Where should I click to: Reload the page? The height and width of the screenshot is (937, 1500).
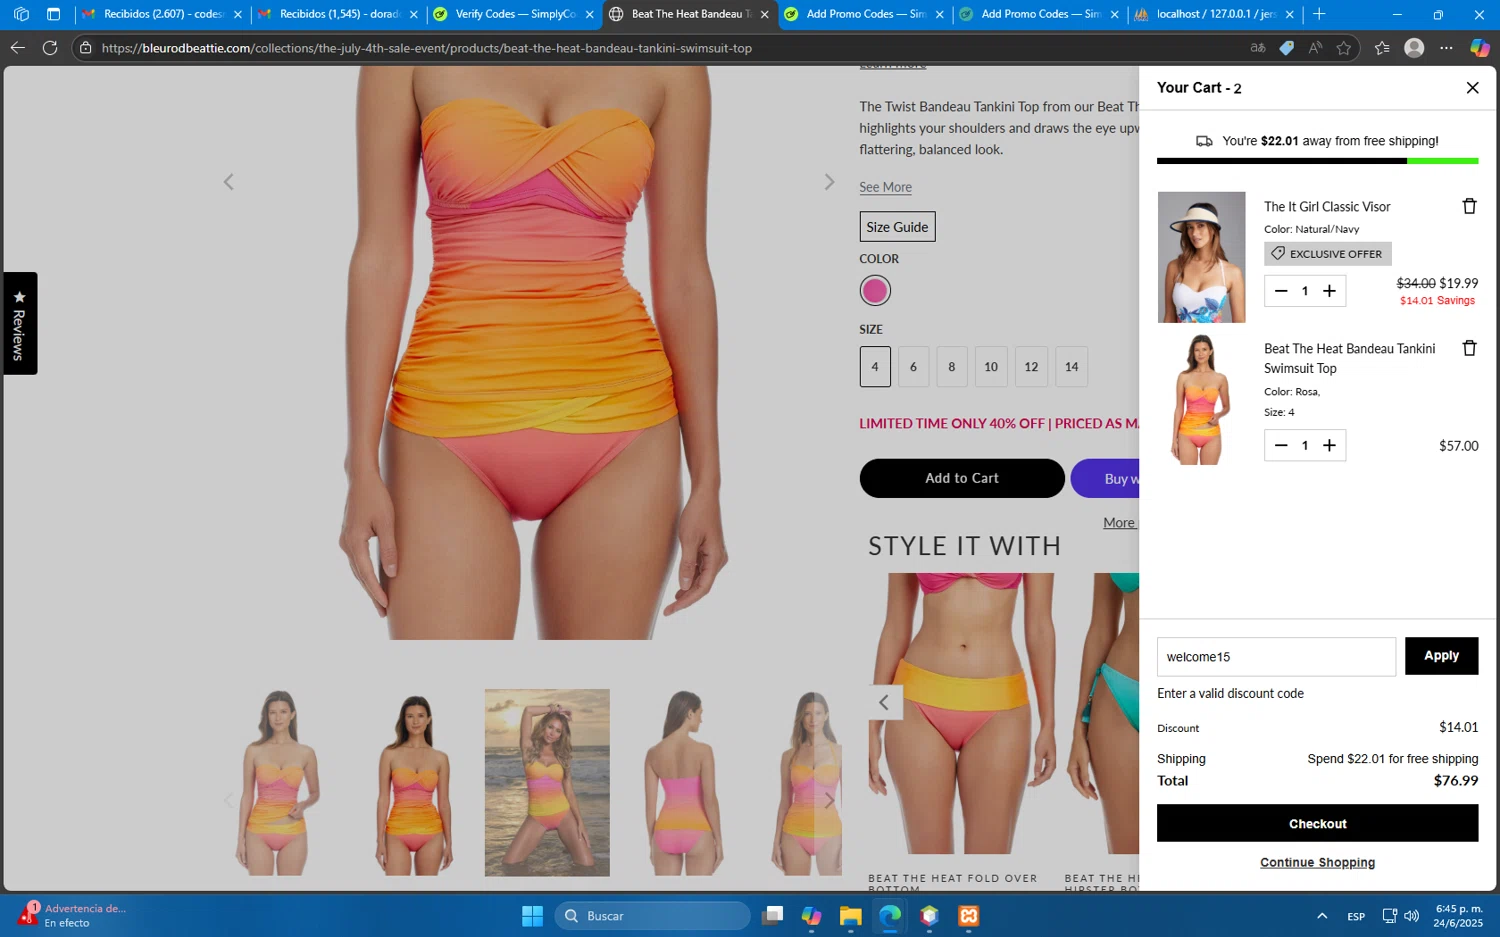point(50,48)
